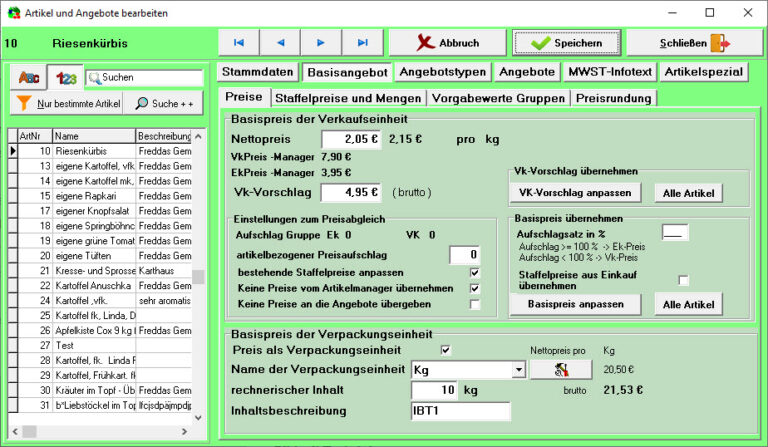Filter with Nur bestimmte Artikel
The image size is (768, 447).
pyautogui.click(x=66, y=103)
